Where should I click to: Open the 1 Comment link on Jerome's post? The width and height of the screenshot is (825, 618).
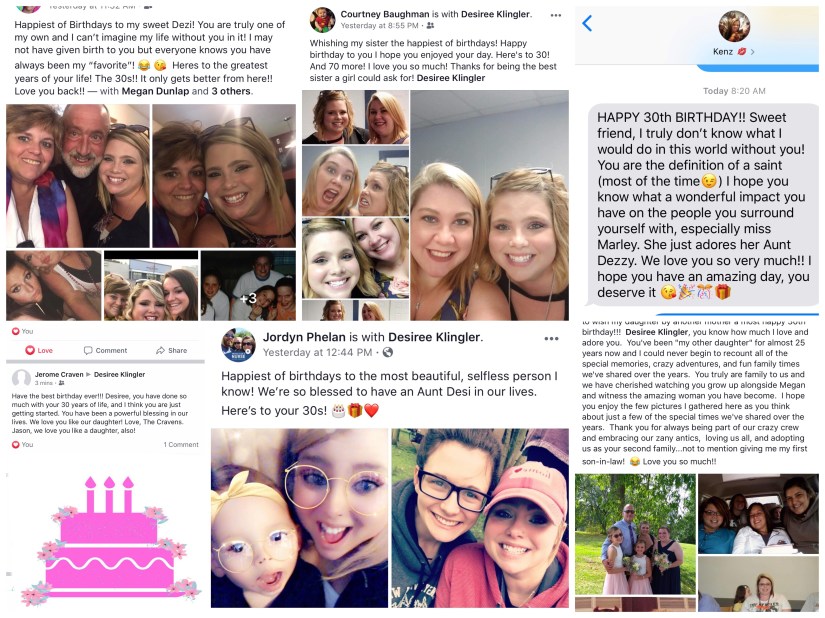tap(181, 444)
